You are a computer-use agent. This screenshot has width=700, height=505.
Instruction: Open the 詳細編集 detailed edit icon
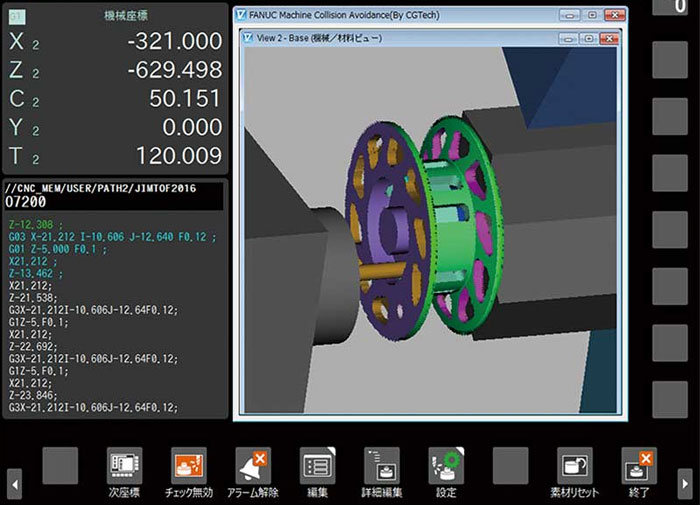coord(382,466)
